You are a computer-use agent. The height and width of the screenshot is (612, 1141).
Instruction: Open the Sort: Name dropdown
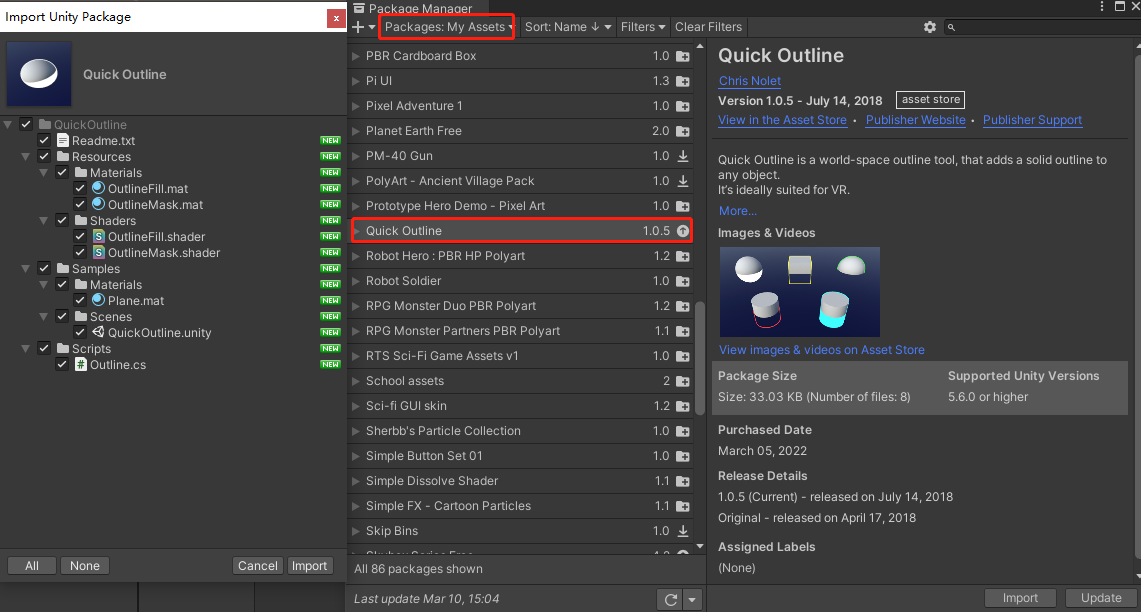568,27
